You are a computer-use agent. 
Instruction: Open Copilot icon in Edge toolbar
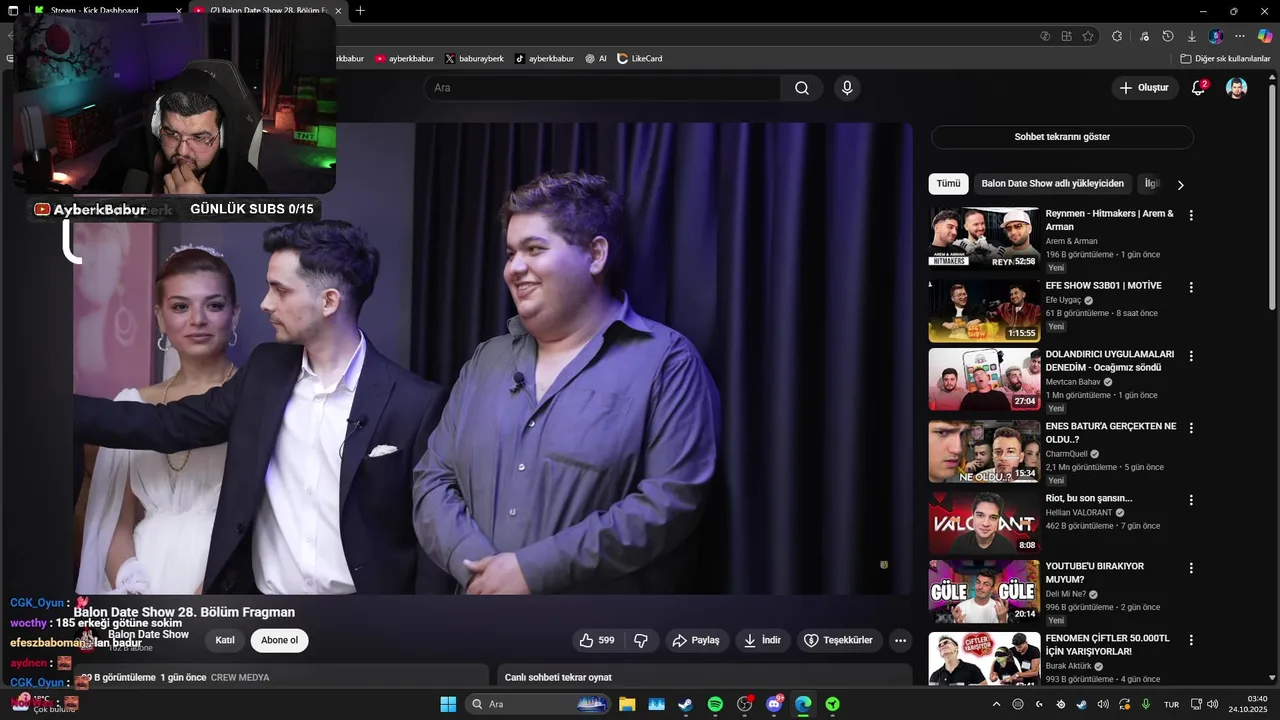pyautogui.click(x=1265, y=36)
